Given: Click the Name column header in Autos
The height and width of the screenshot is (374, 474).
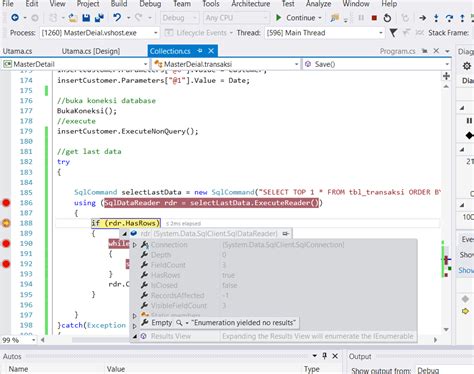Looking at the screenshot, I should coord(18,369).
